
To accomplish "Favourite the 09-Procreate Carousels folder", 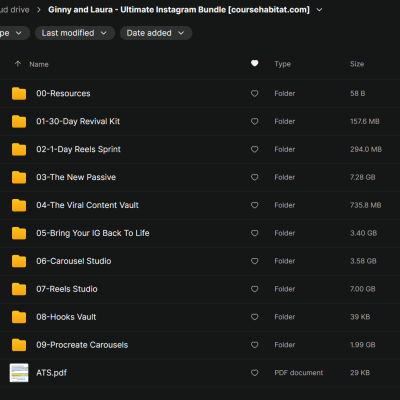I will click(x=254, y=345).
